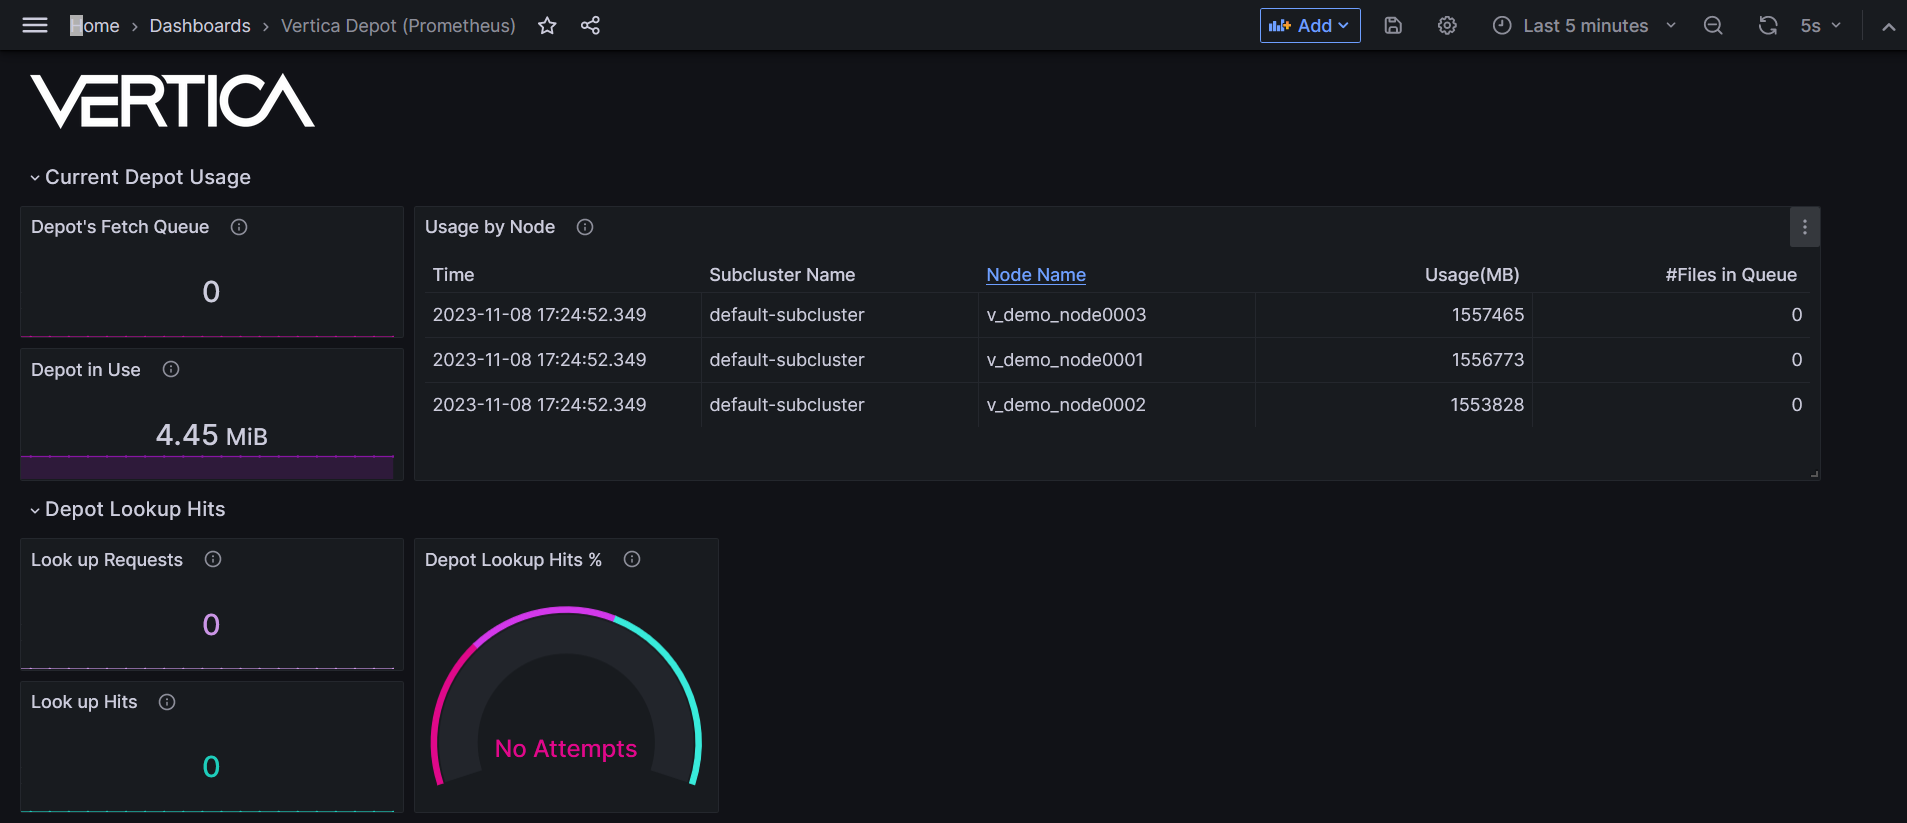The image size is (1907, 823).
Task: Open dashboard settings gear
Action: 1447,26
